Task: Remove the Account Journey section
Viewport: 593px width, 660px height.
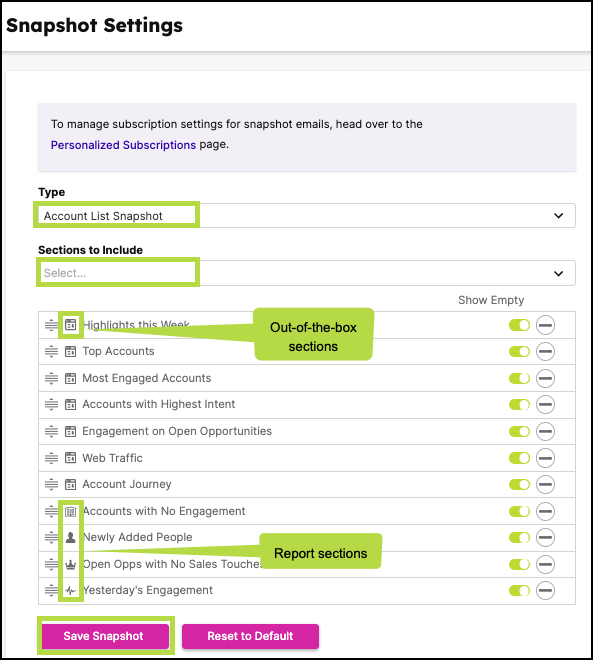Action: (x=545, y=484)
